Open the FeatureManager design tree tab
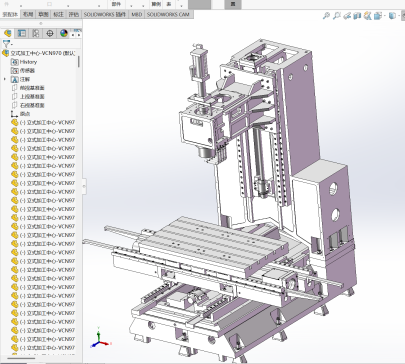Image resolution: width=405 pixels, height=364 pixels. 8,33
